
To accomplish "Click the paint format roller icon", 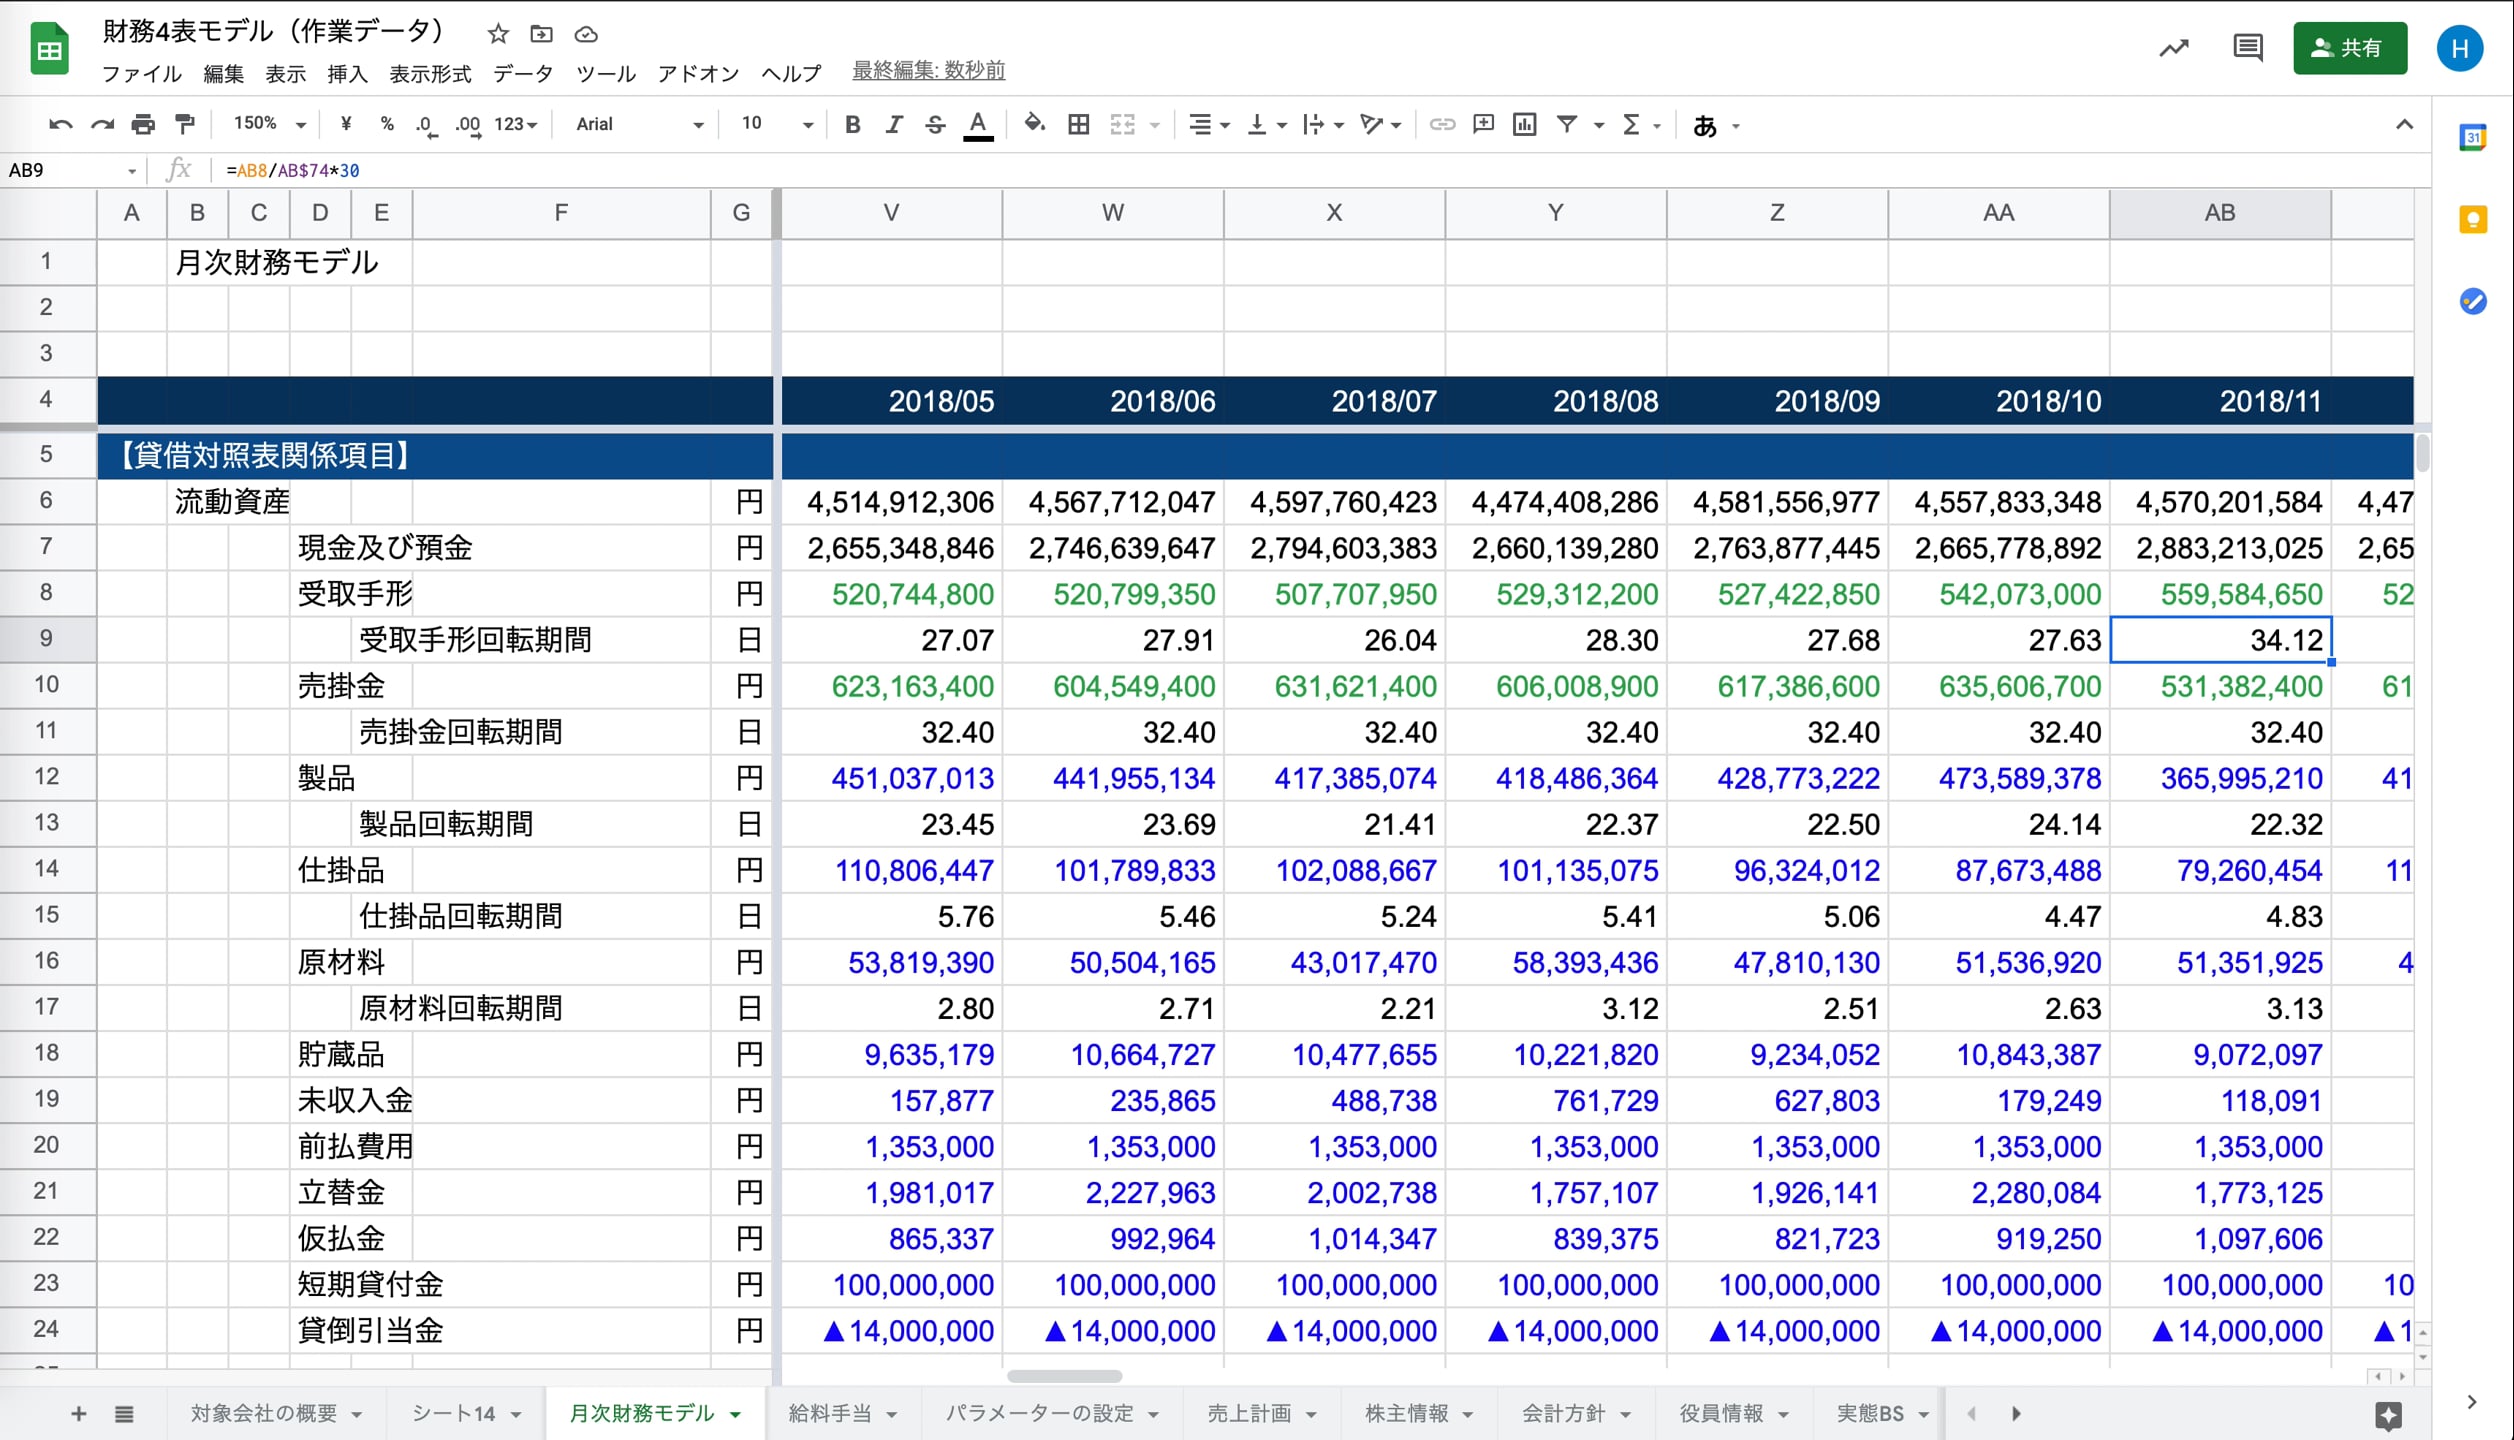I will tap(185, 124).
